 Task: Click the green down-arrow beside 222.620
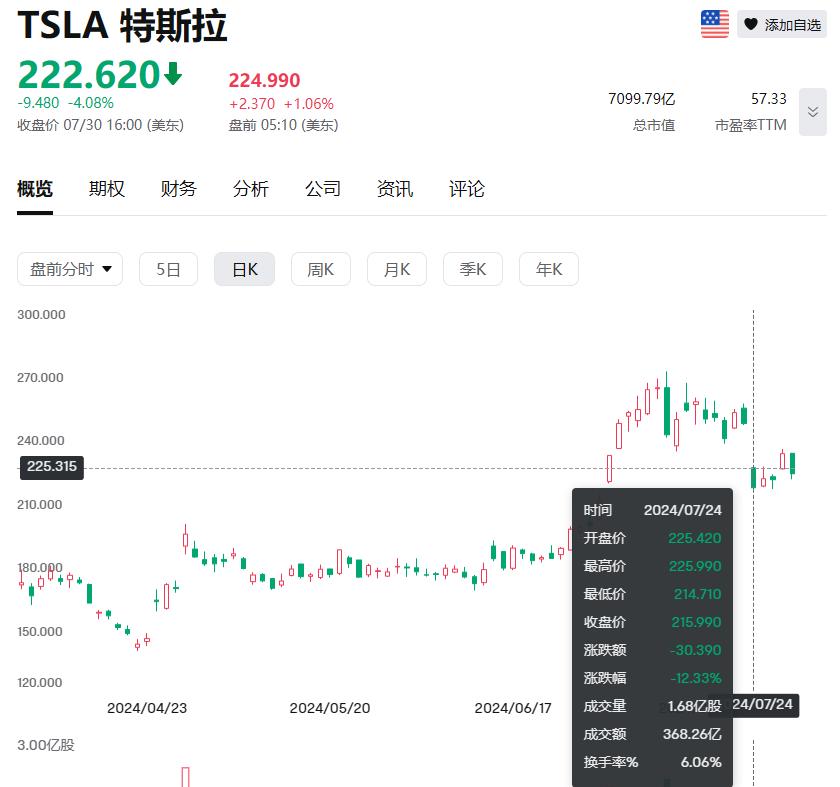(x=173, y=73)
